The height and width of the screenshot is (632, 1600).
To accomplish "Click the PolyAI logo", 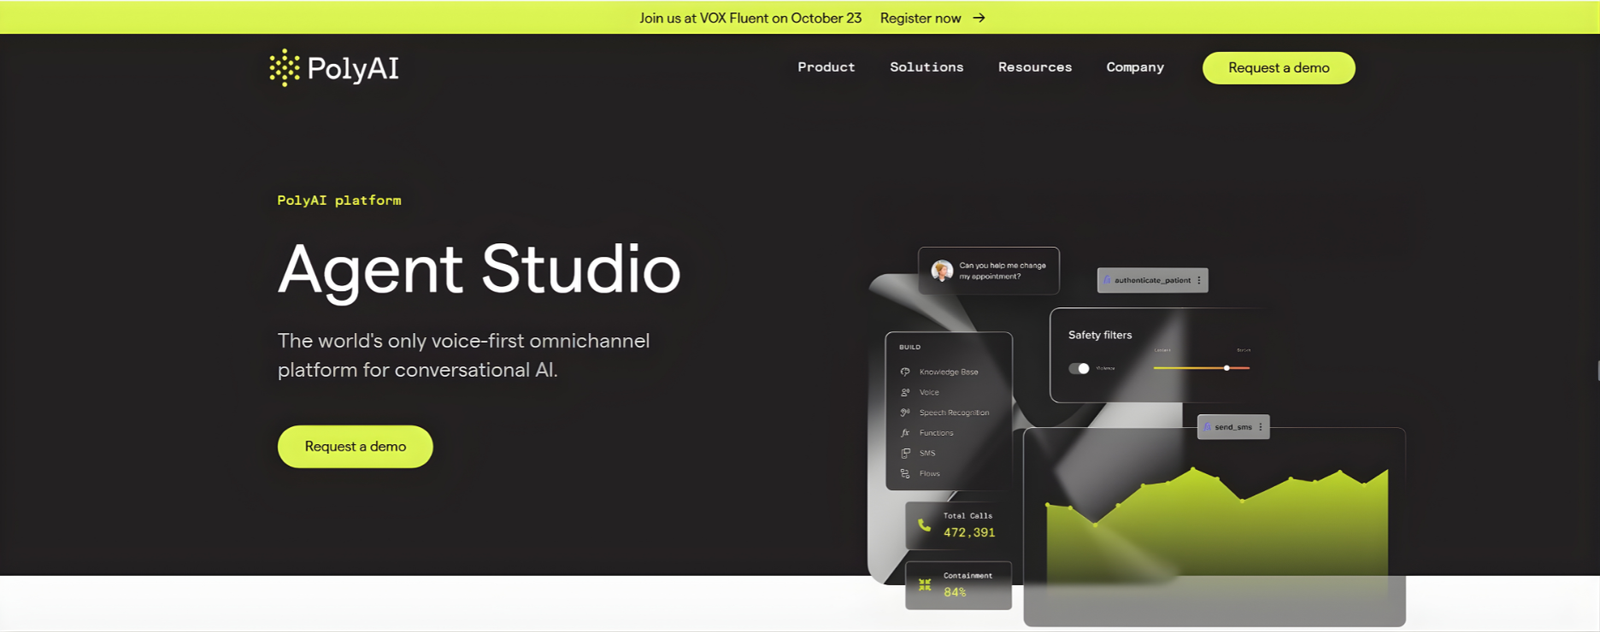I will click(334, 68).
